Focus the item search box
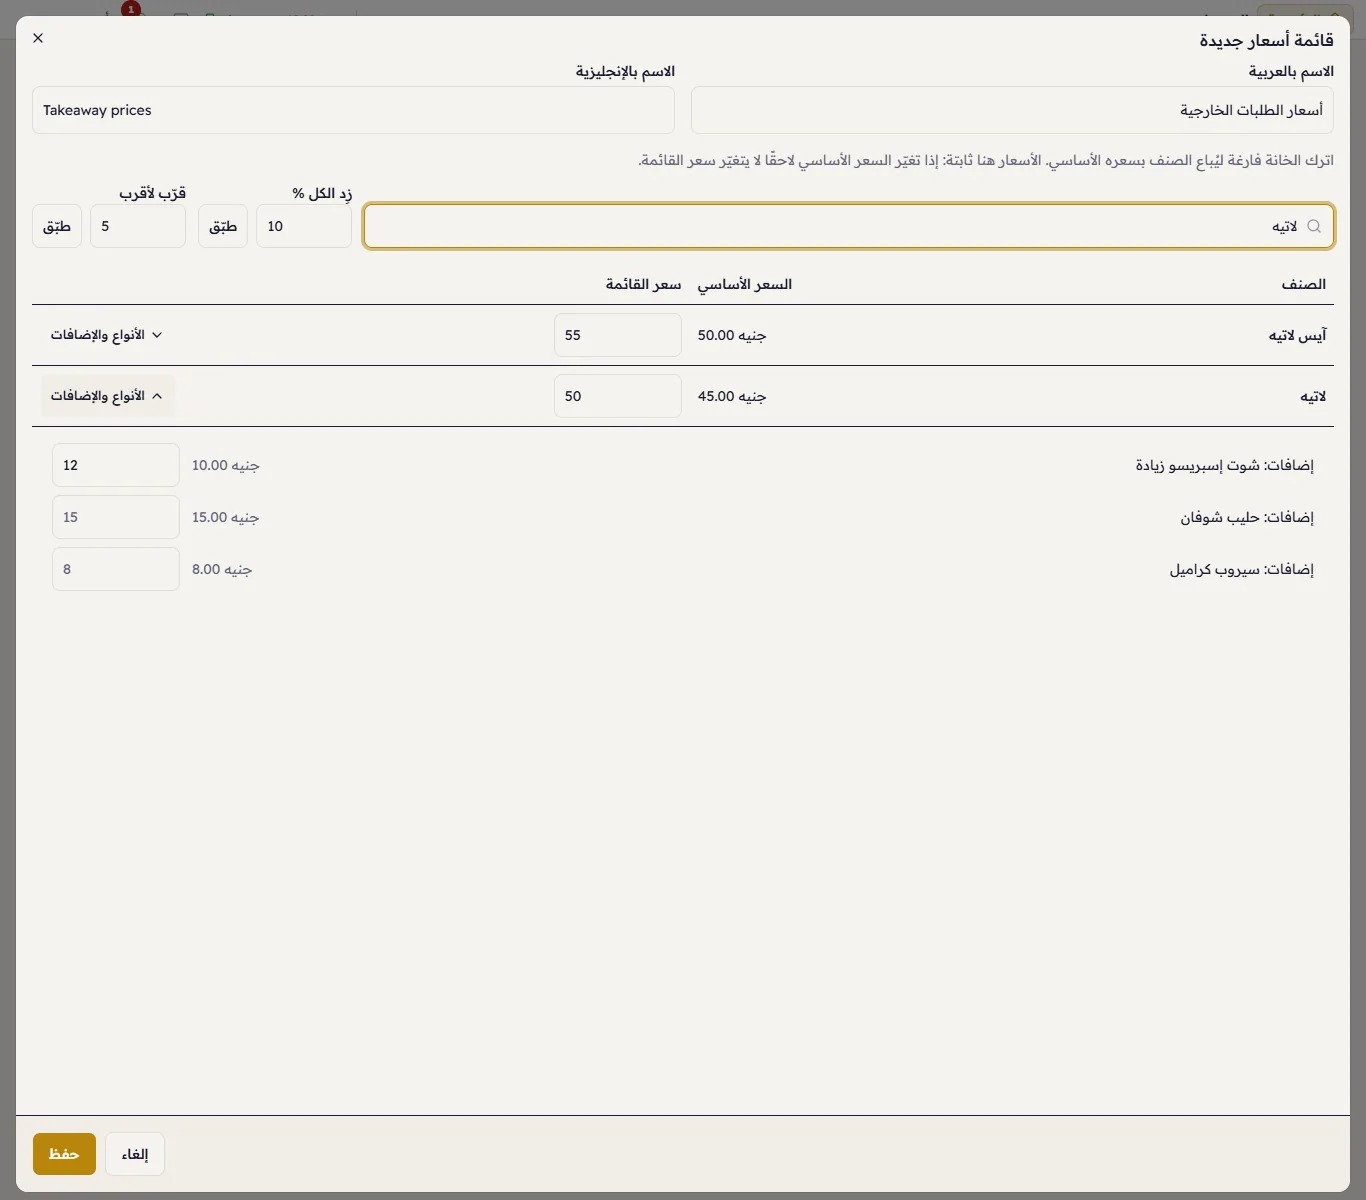The image size is (1366, 1200). tap(848, 226)
